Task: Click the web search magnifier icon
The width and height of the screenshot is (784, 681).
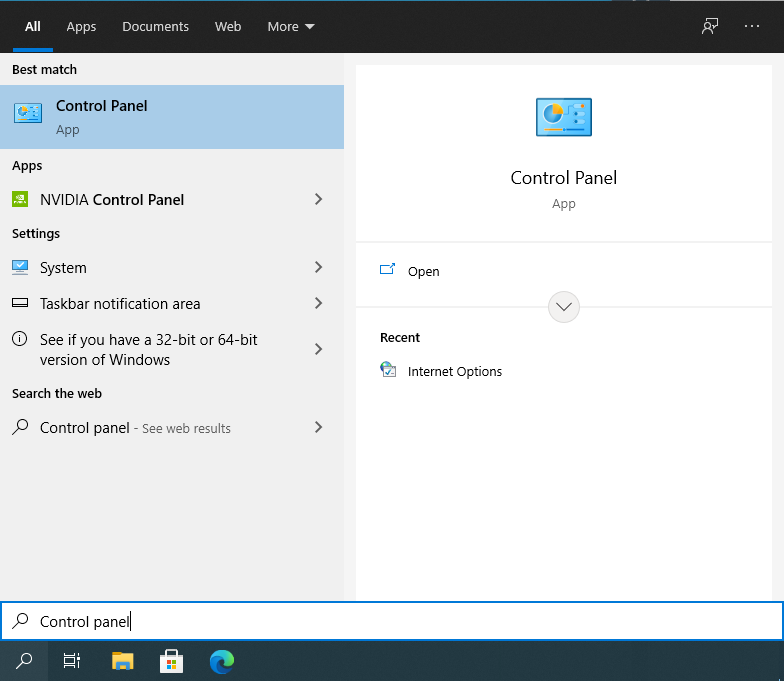Action: click(20, 427)
